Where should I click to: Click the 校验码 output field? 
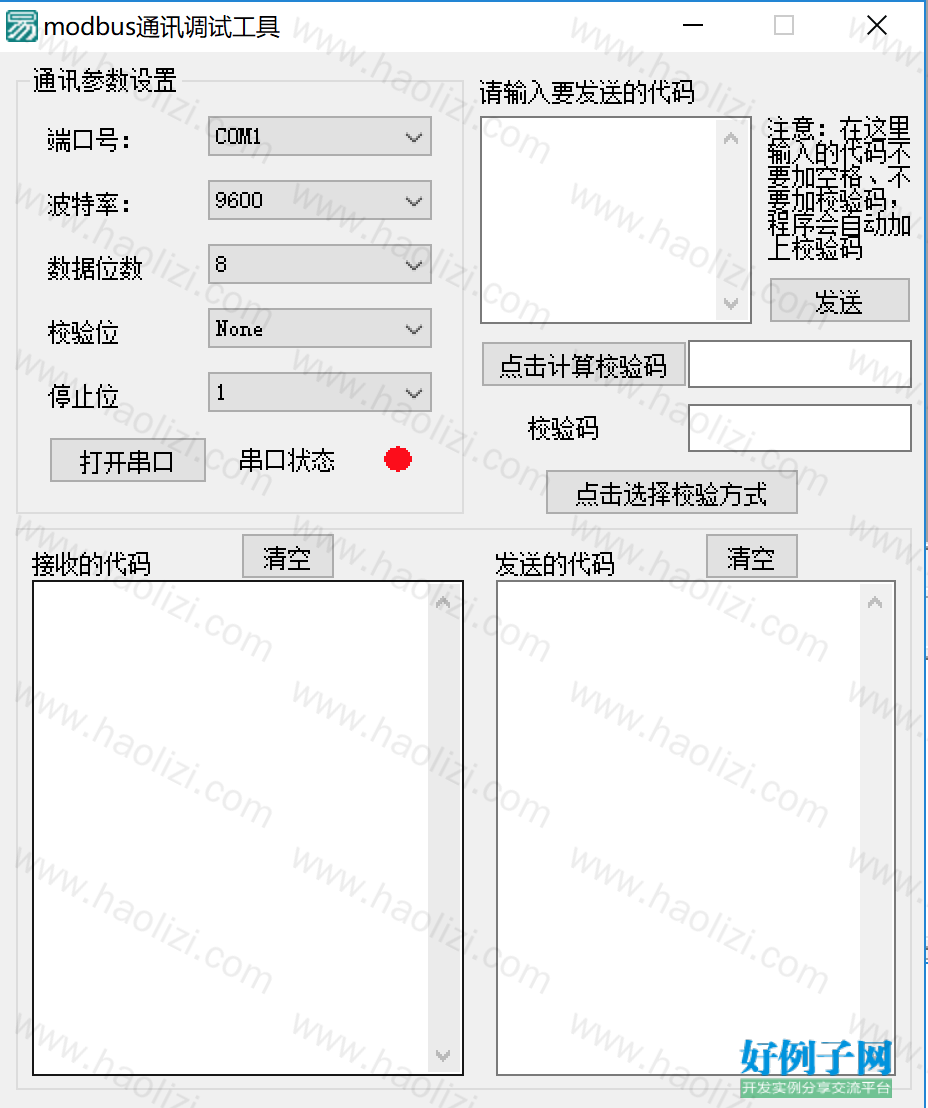[x=800, y=428]
